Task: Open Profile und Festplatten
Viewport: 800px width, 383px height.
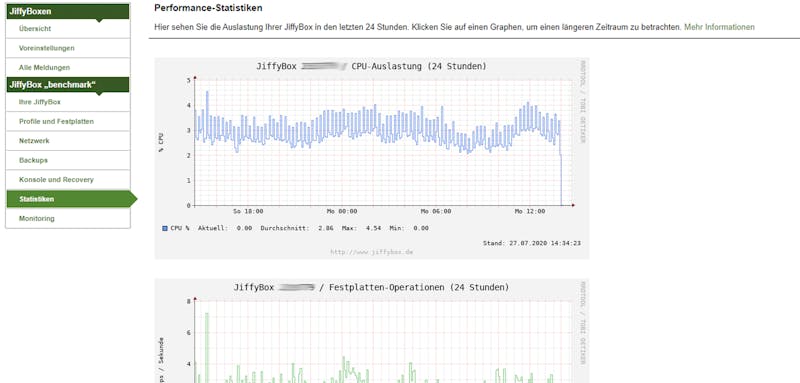Action: [x=68, y=122]
